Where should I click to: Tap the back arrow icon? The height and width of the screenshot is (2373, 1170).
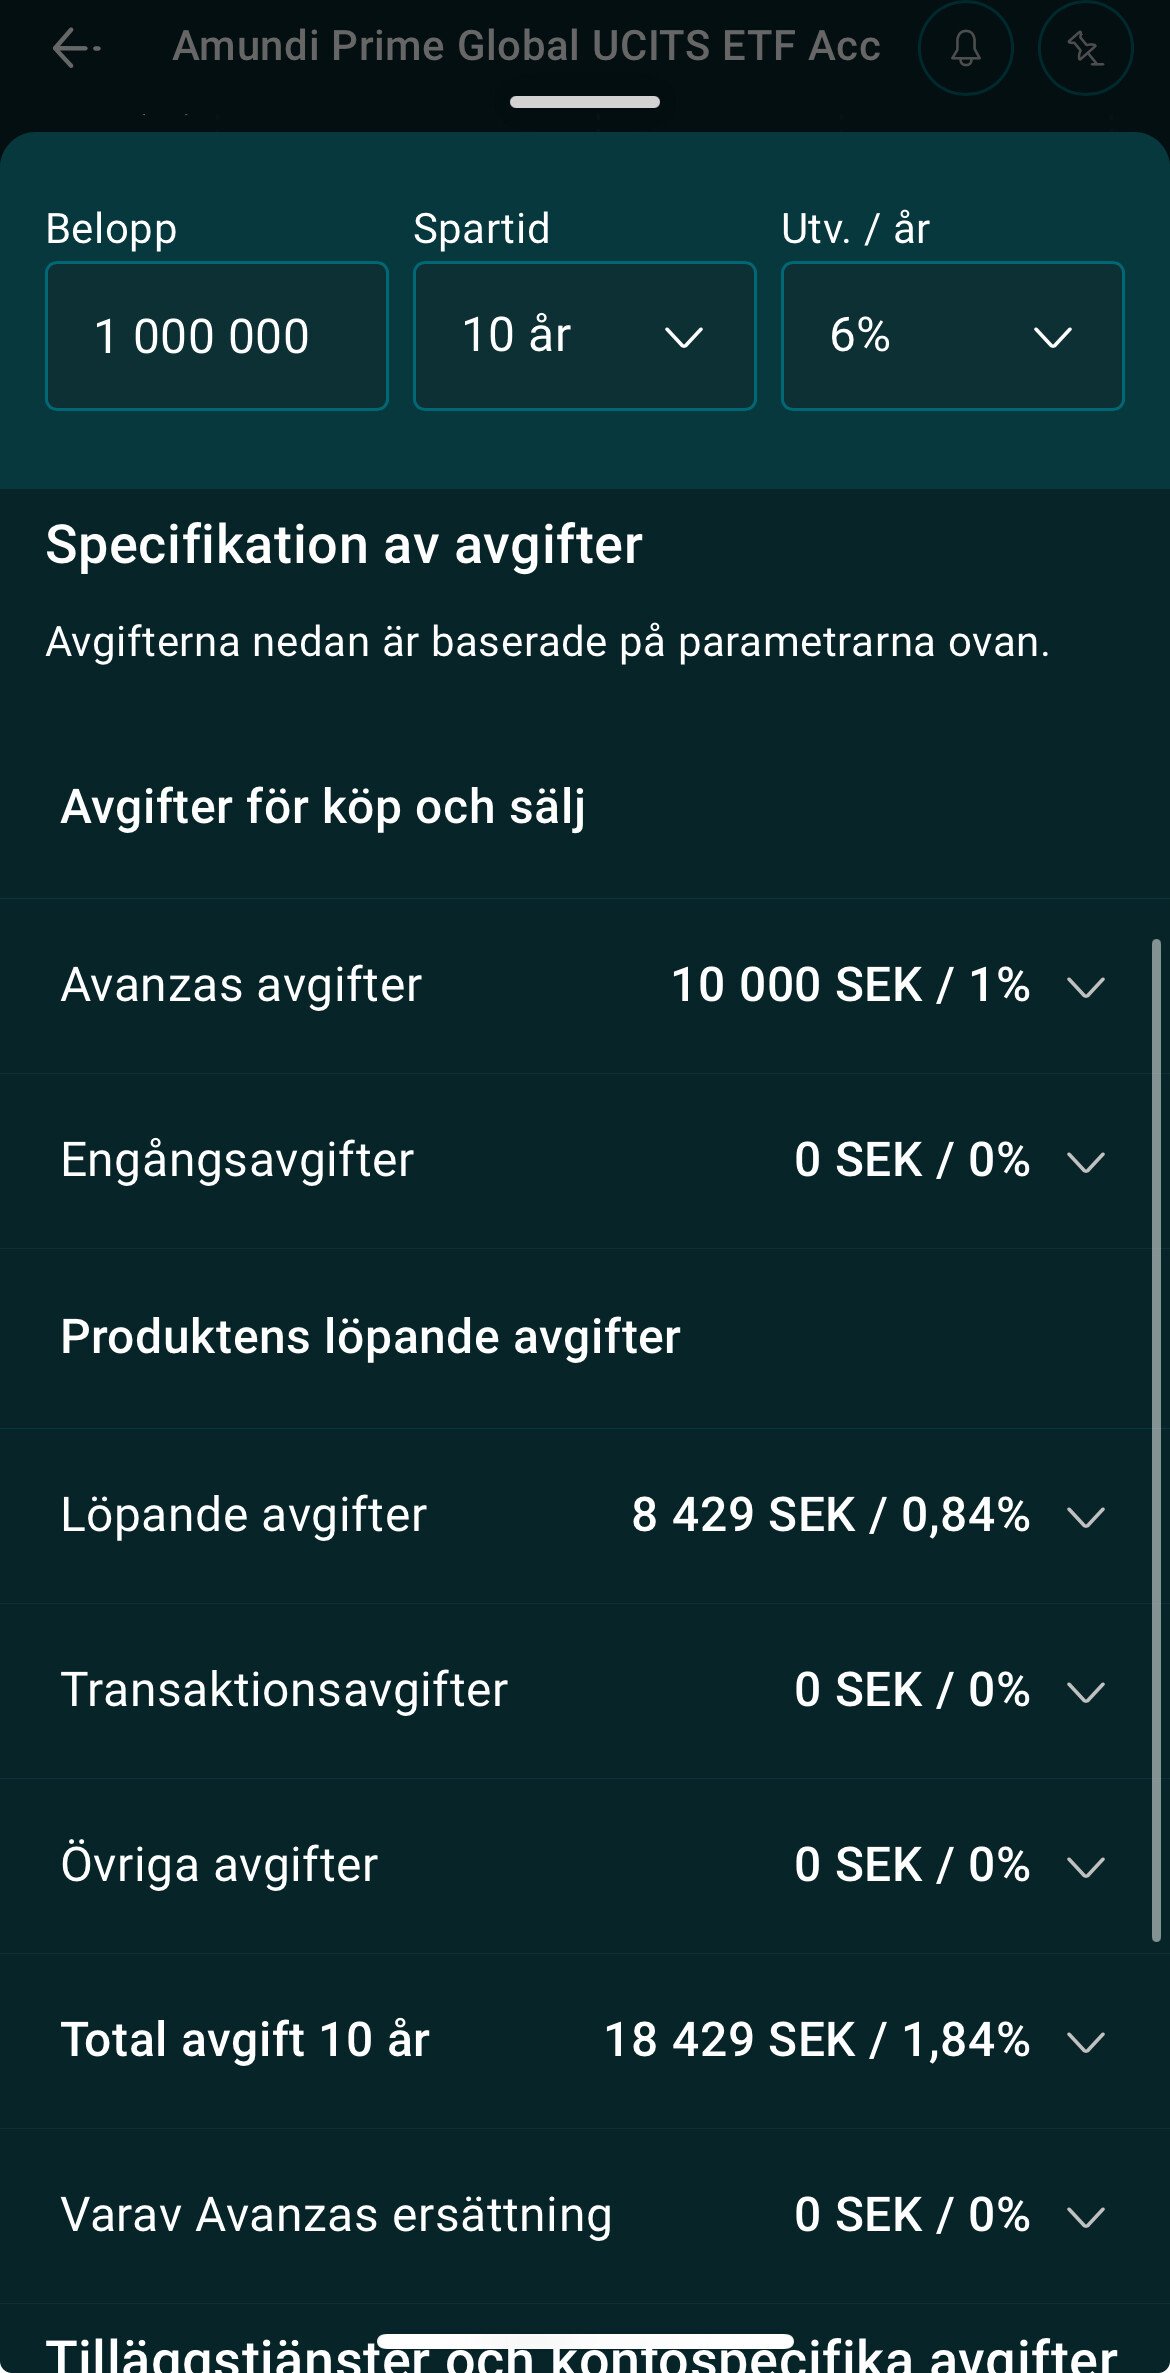(x=75, y=47)
